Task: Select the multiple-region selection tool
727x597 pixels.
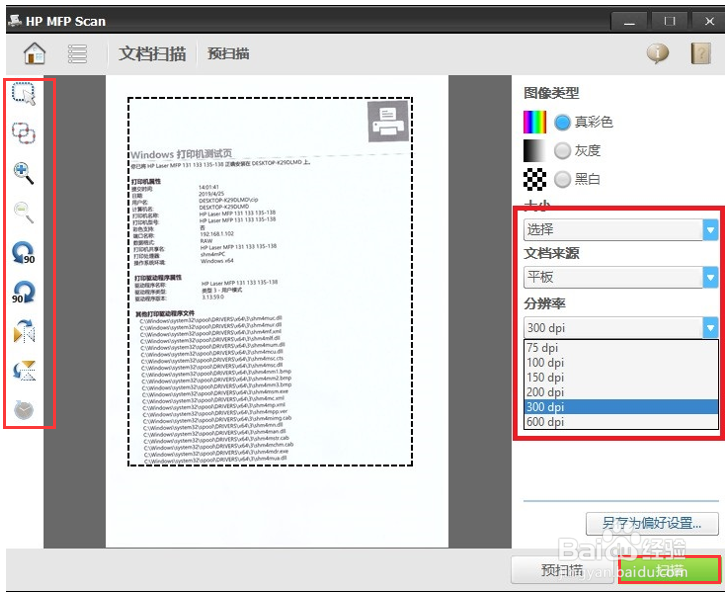Action: pyautogui.click(x=24, y=133)
